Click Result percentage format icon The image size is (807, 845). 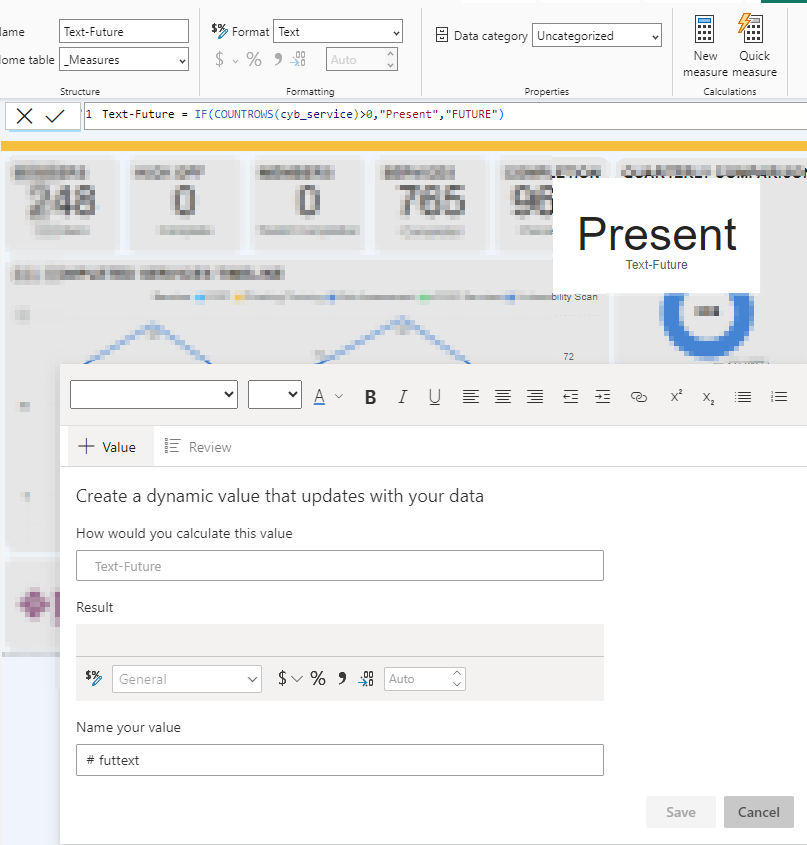tap(318, 678)
